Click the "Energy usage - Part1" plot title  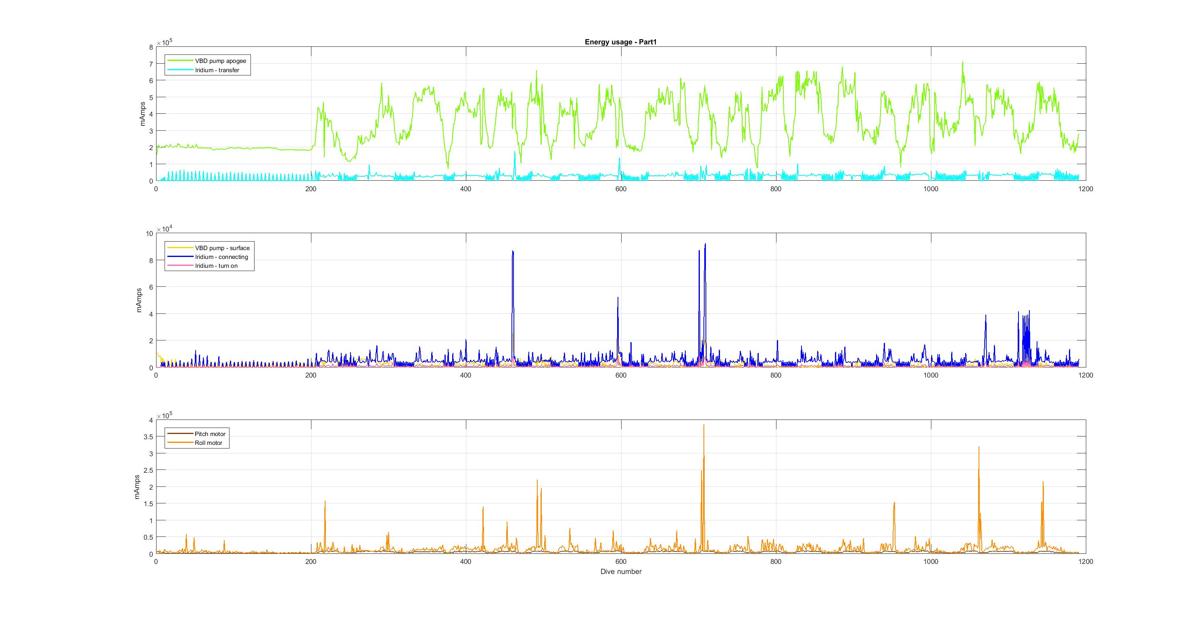coord(620,42)
